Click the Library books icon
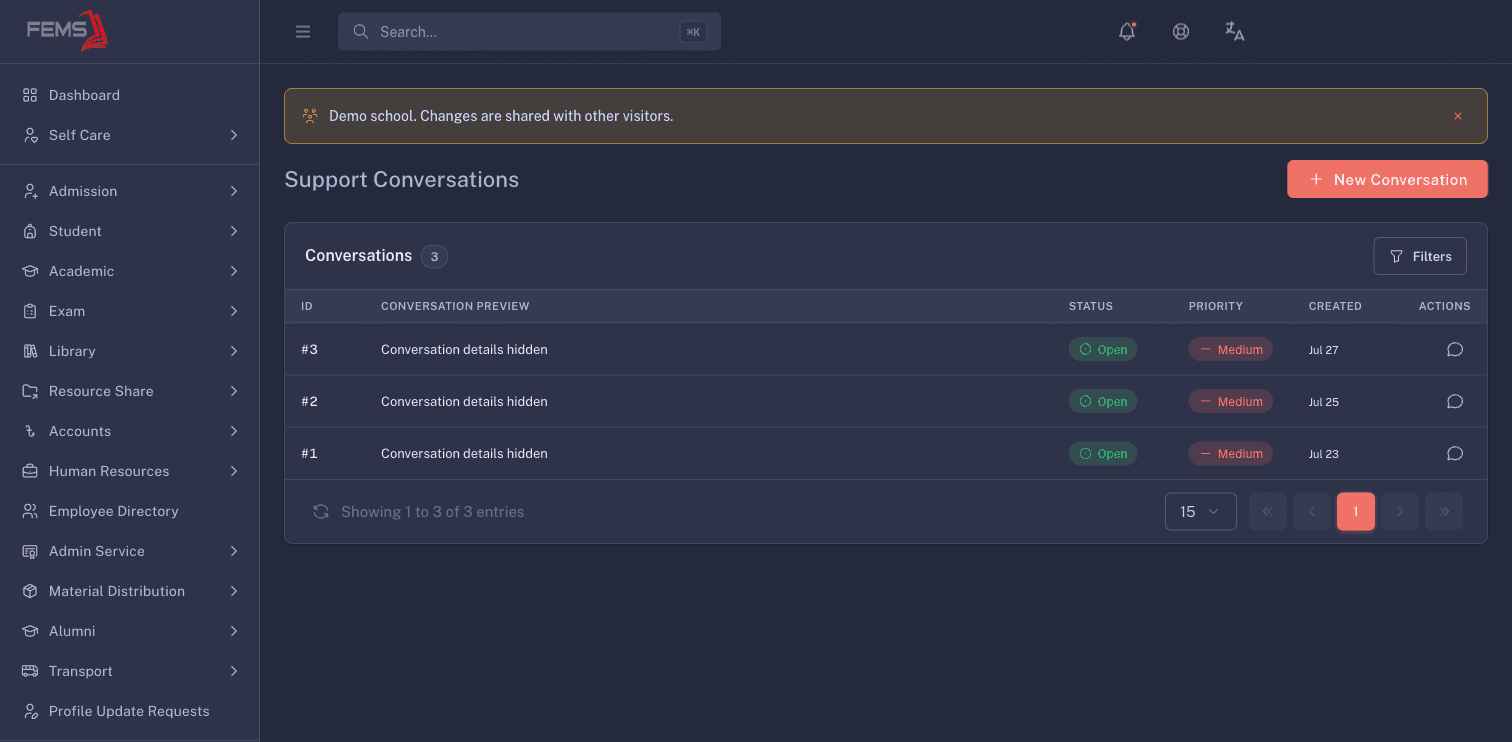The width and height of the screenshot is (1512, 742). click(x=30, y=351)
